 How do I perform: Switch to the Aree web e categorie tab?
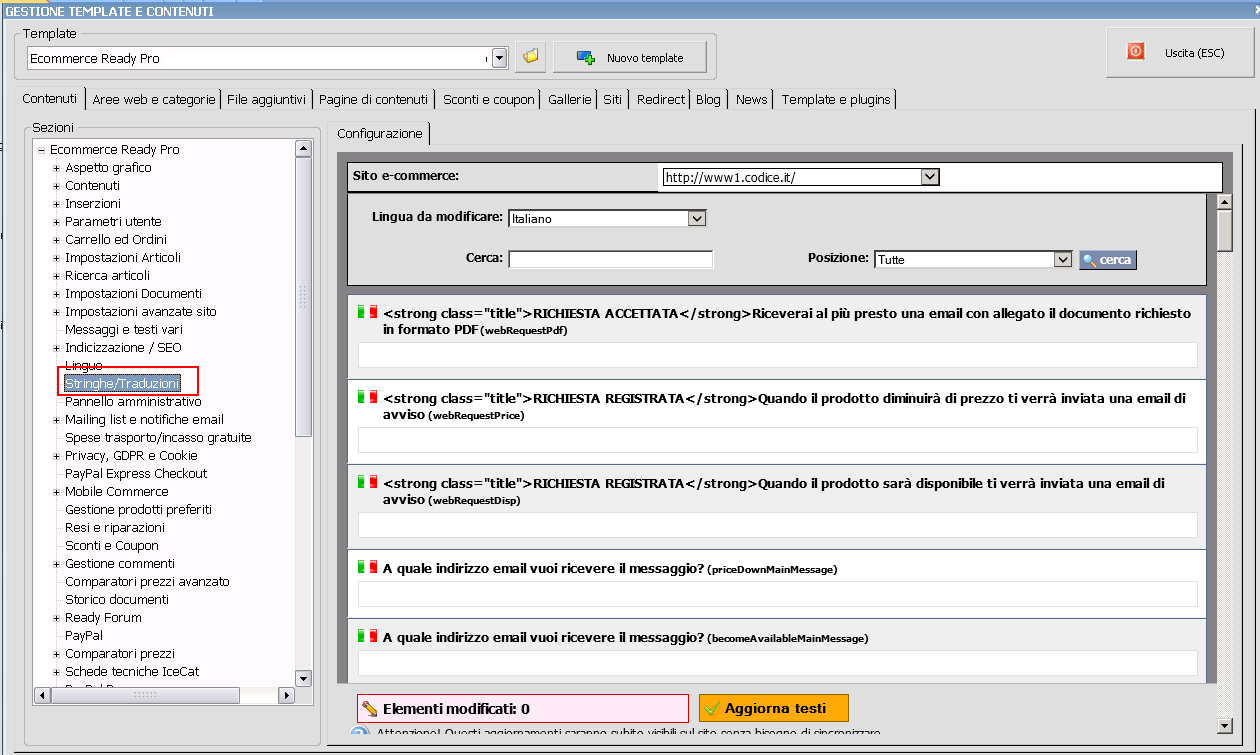tap(153, 99)
